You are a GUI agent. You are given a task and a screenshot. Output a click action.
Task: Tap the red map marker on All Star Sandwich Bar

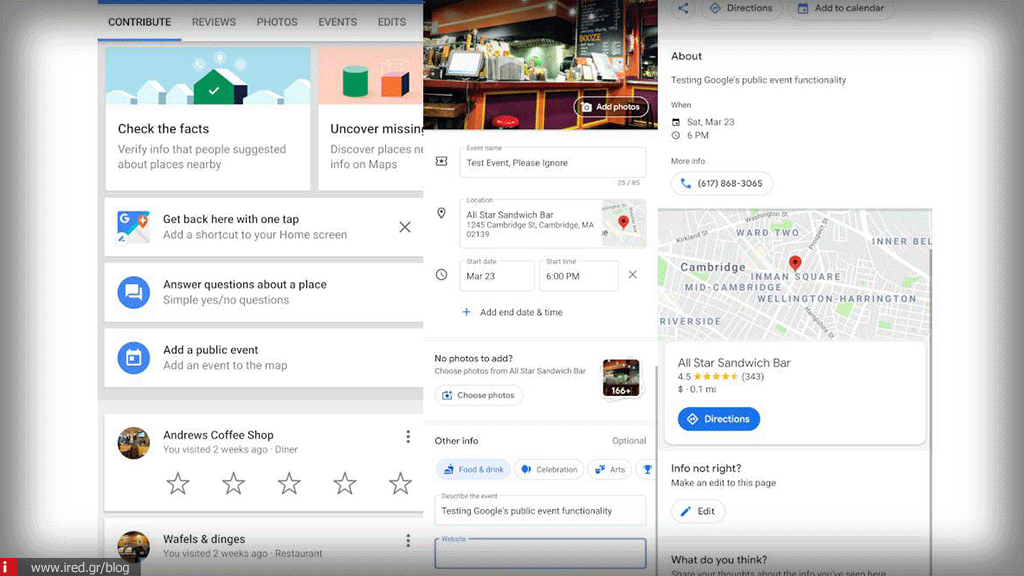(x=795, y=263)
